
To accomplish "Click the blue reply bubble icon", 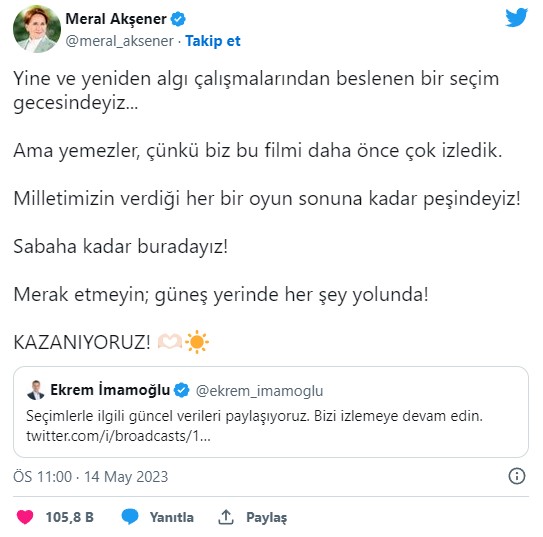I will [130, 517].
